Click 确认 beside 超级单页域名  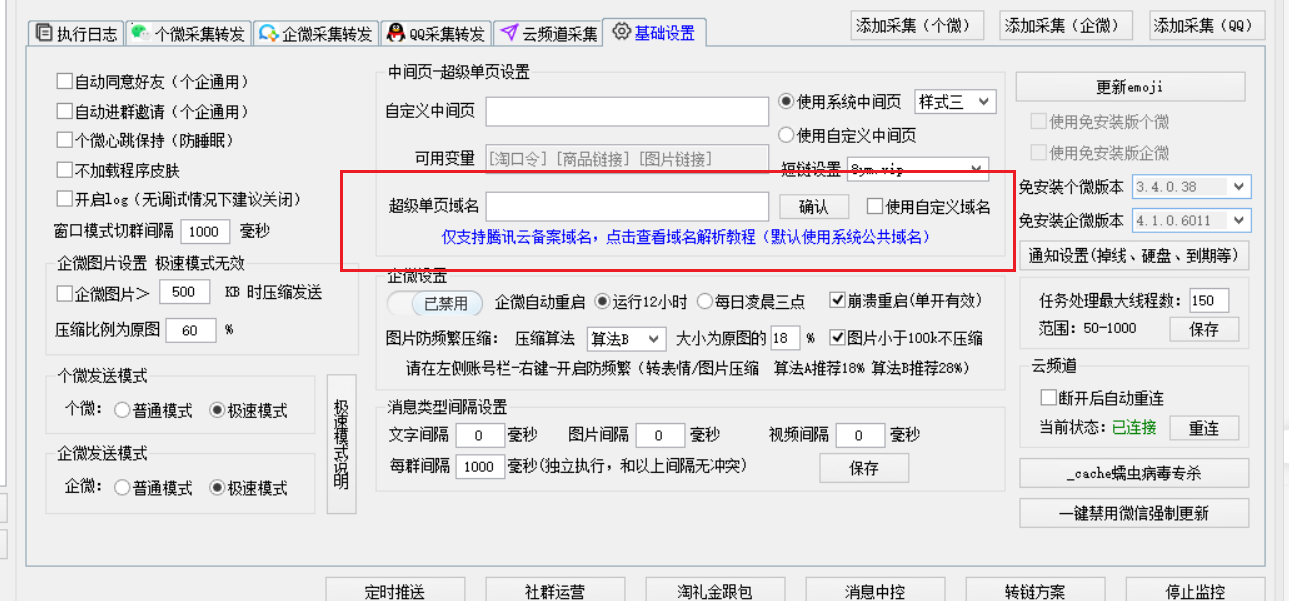[814, 207]
